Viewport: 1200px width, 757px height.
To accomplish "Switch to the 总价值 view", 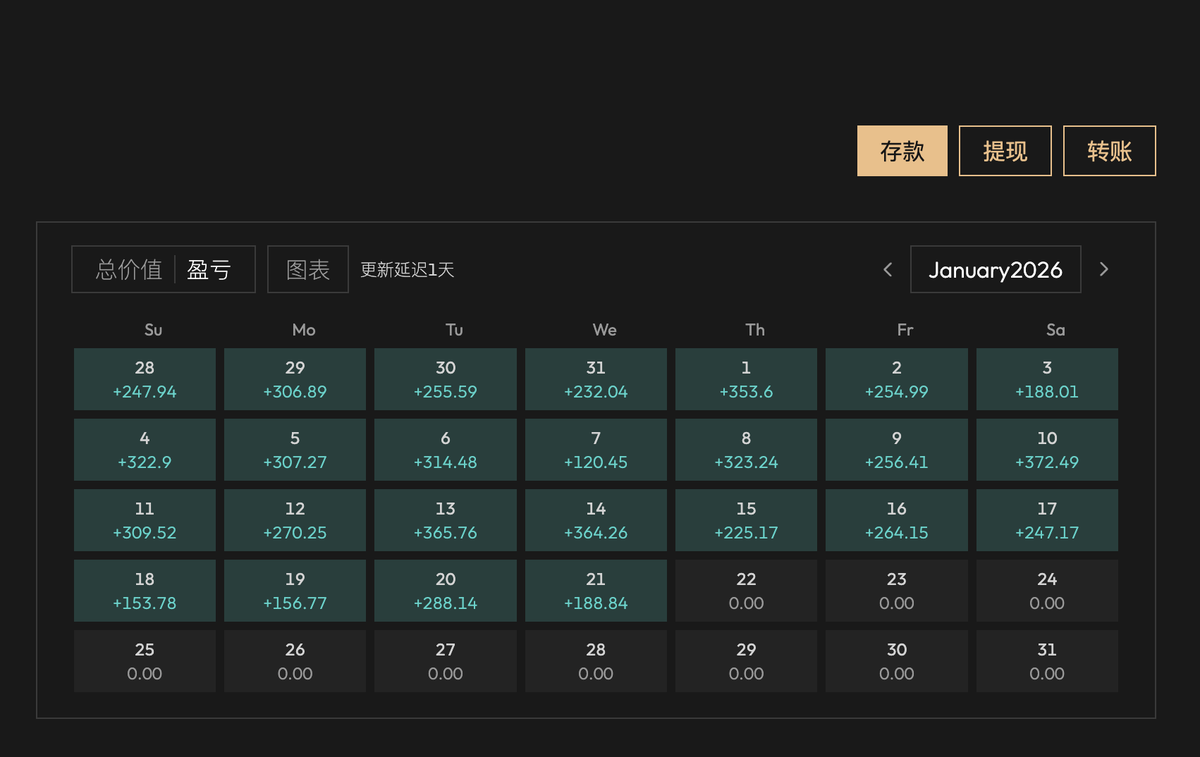I will [128, 270].
